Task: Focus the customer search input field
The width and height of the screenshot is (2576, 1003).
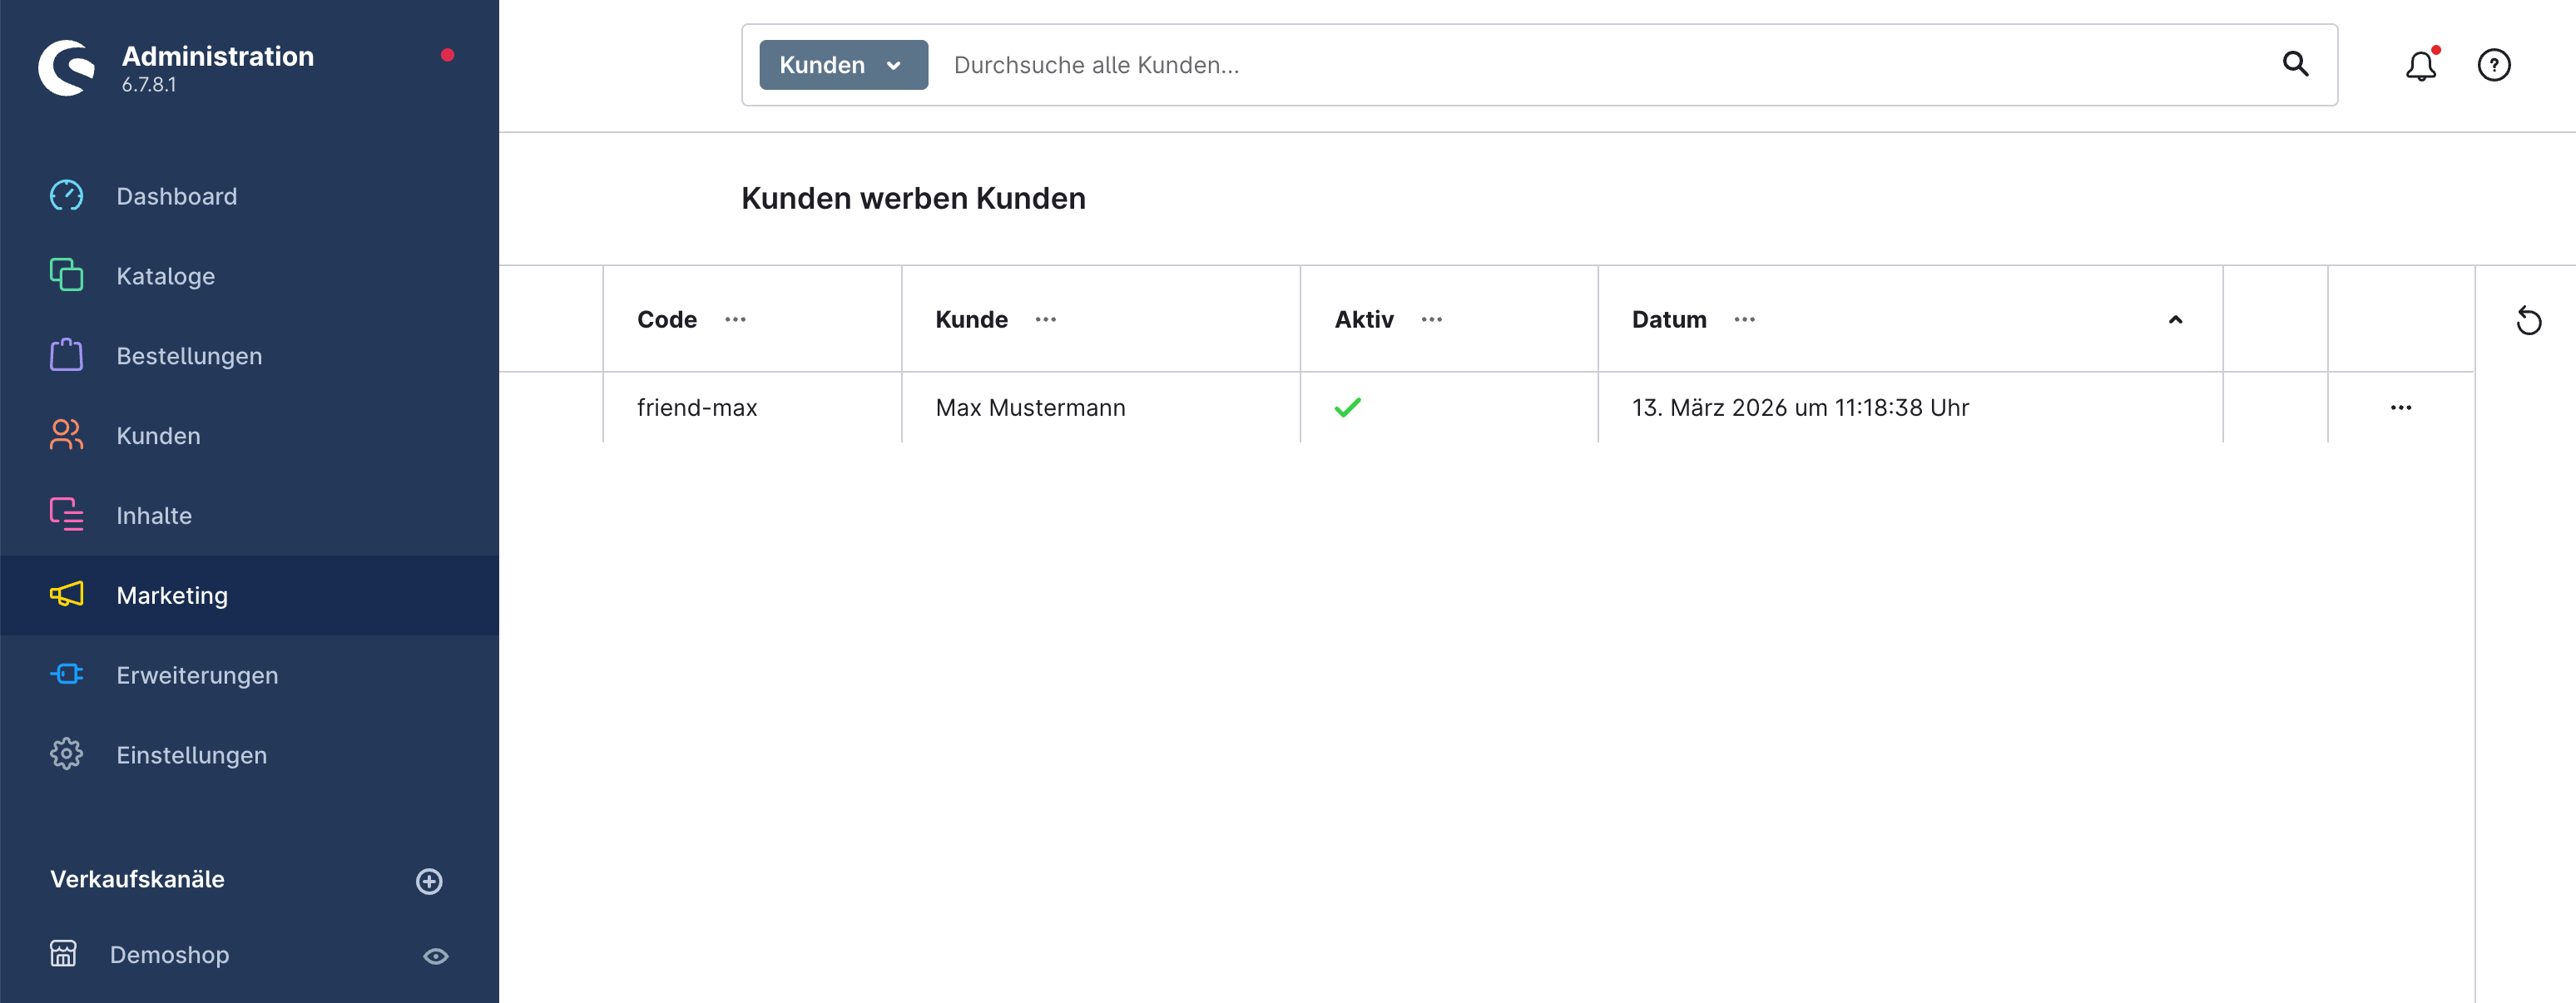Action: [x=1600, y=66]
